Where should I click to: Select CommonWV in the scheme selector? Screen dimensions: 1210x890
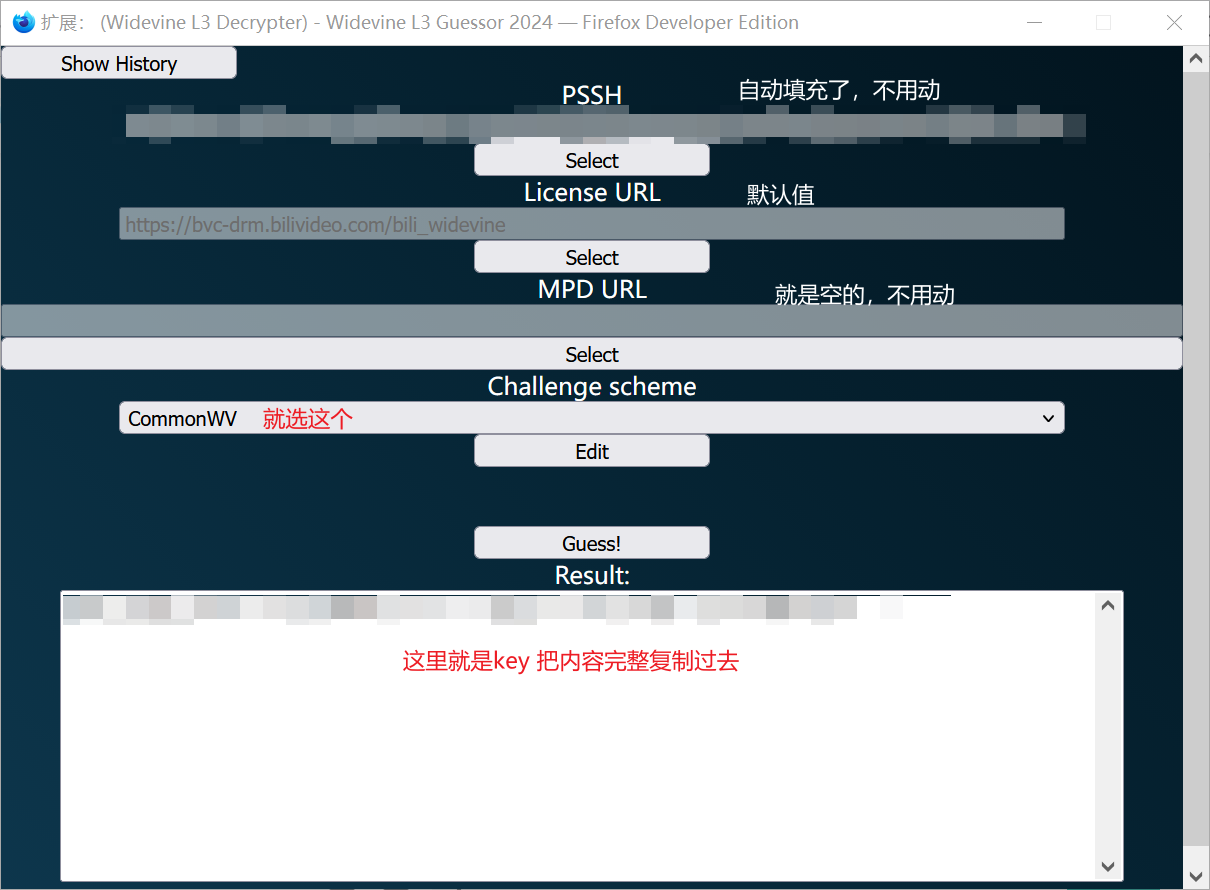(x=182, y=417)
